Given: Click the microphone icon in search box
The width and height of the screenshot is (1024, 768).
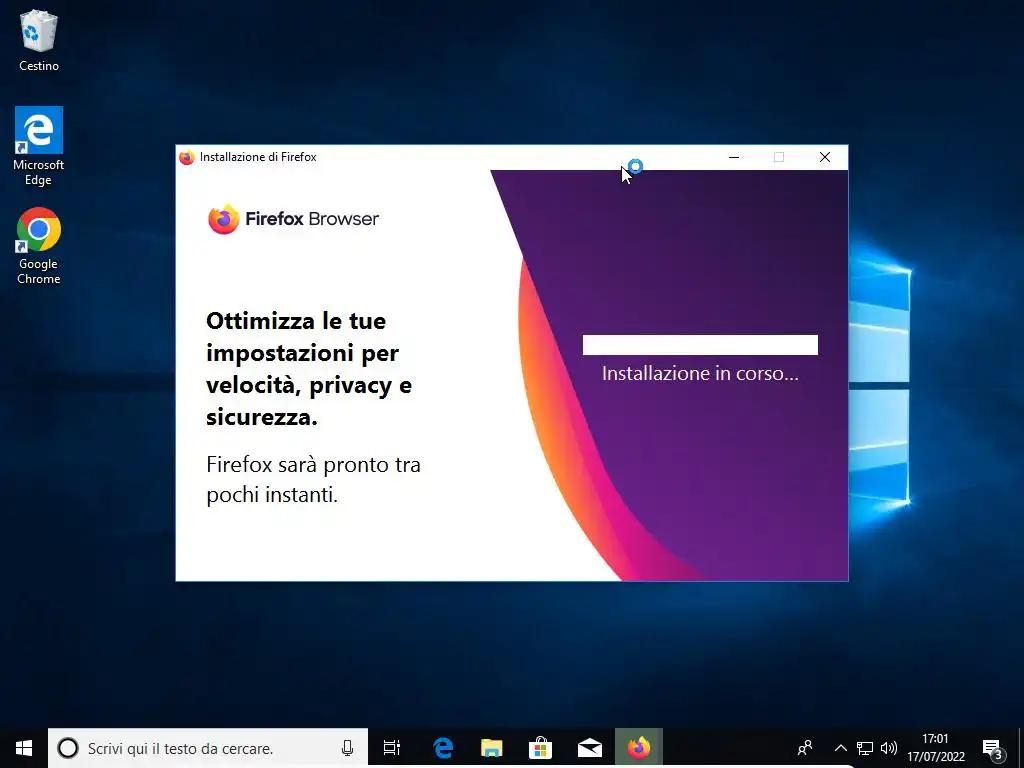Looking at the screenshot, I should tap(347, 748).
